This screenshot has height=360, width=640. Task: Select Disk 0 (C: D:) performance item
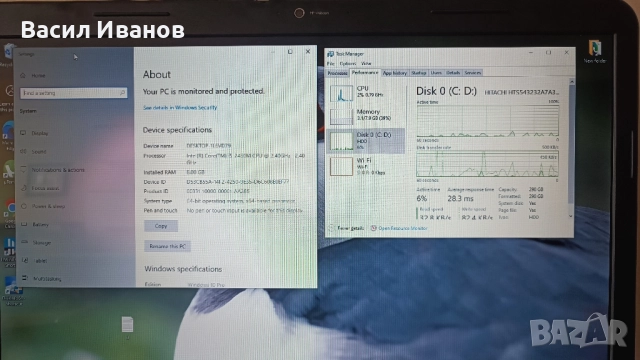pyautogui.click(x=366, y=141)
